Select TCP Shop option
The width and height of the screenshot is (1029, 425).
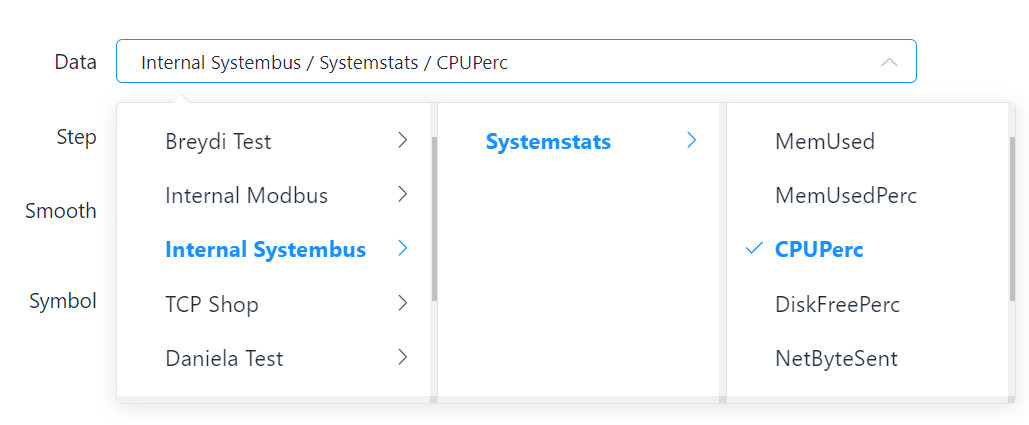(212, 304)
